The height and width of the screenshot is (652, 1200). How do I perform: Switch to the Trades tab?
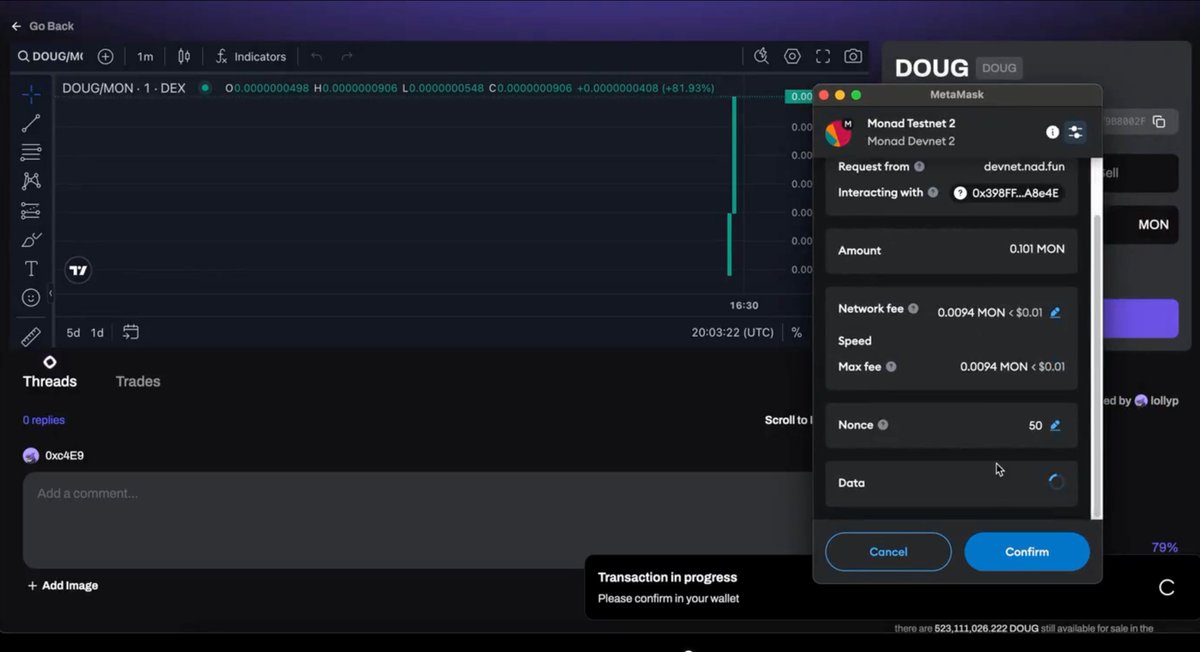coord(138,381)
